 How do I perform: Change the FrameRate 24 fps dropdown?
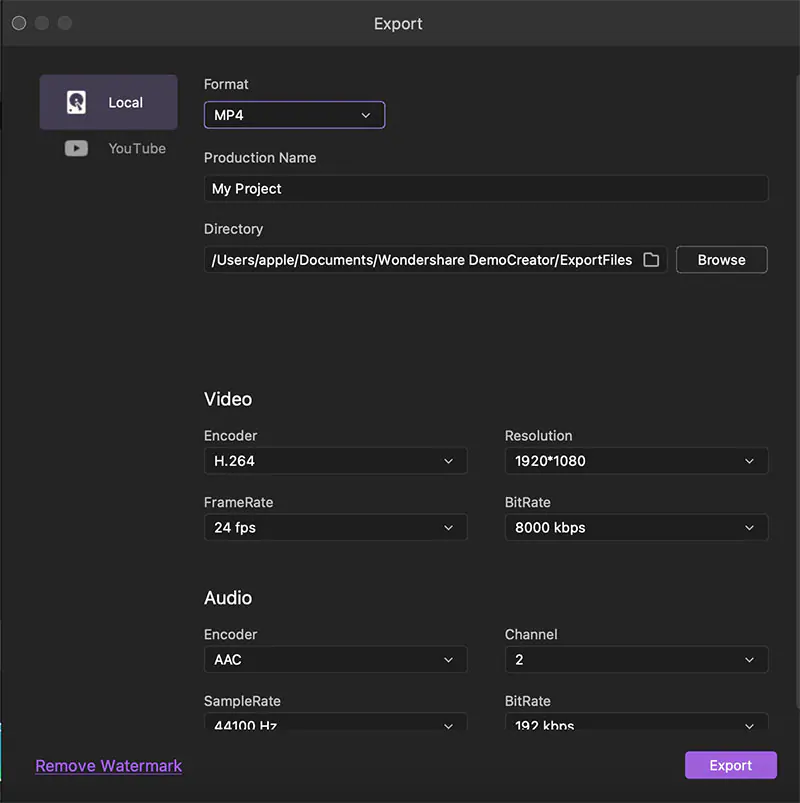tap(335, 527)
